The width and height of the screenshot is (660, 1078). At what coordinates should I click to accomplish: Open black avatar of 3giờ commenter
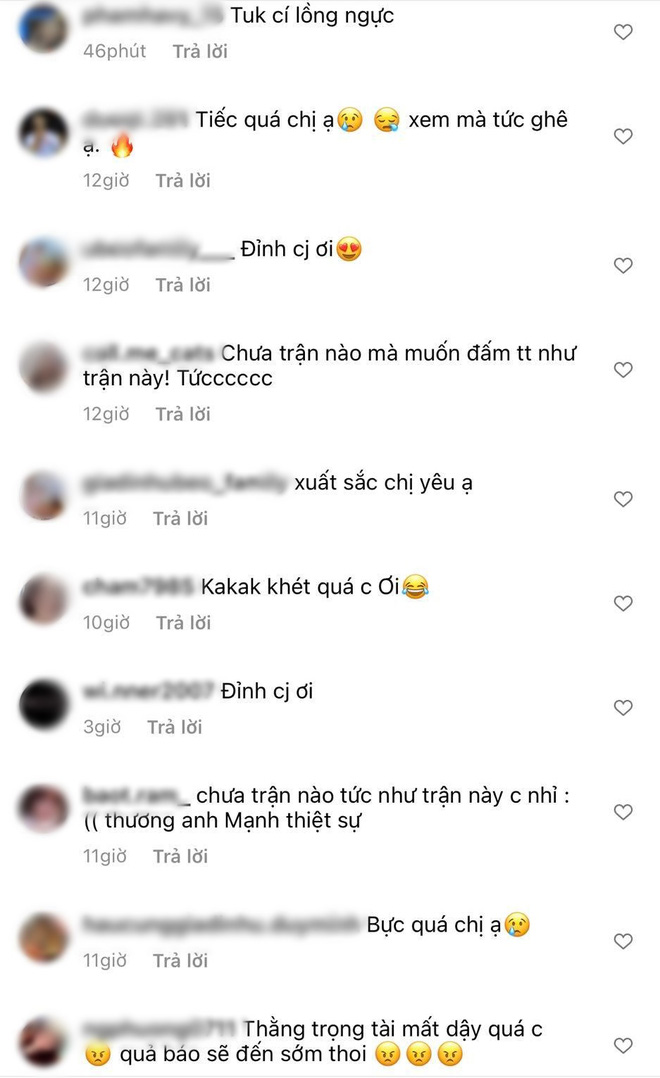(x=43, y=703)
